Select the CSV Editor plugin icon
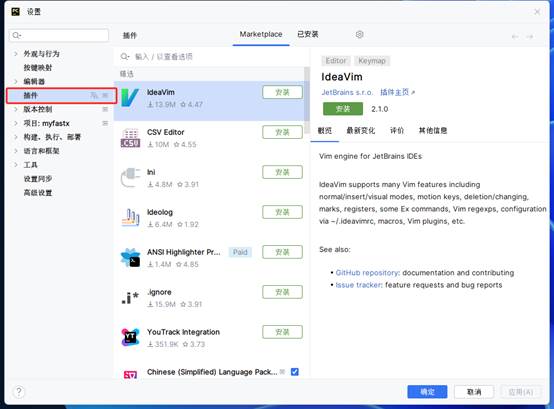Image resolution: width=554 pixels, height=409 pixels. point(130,138)
